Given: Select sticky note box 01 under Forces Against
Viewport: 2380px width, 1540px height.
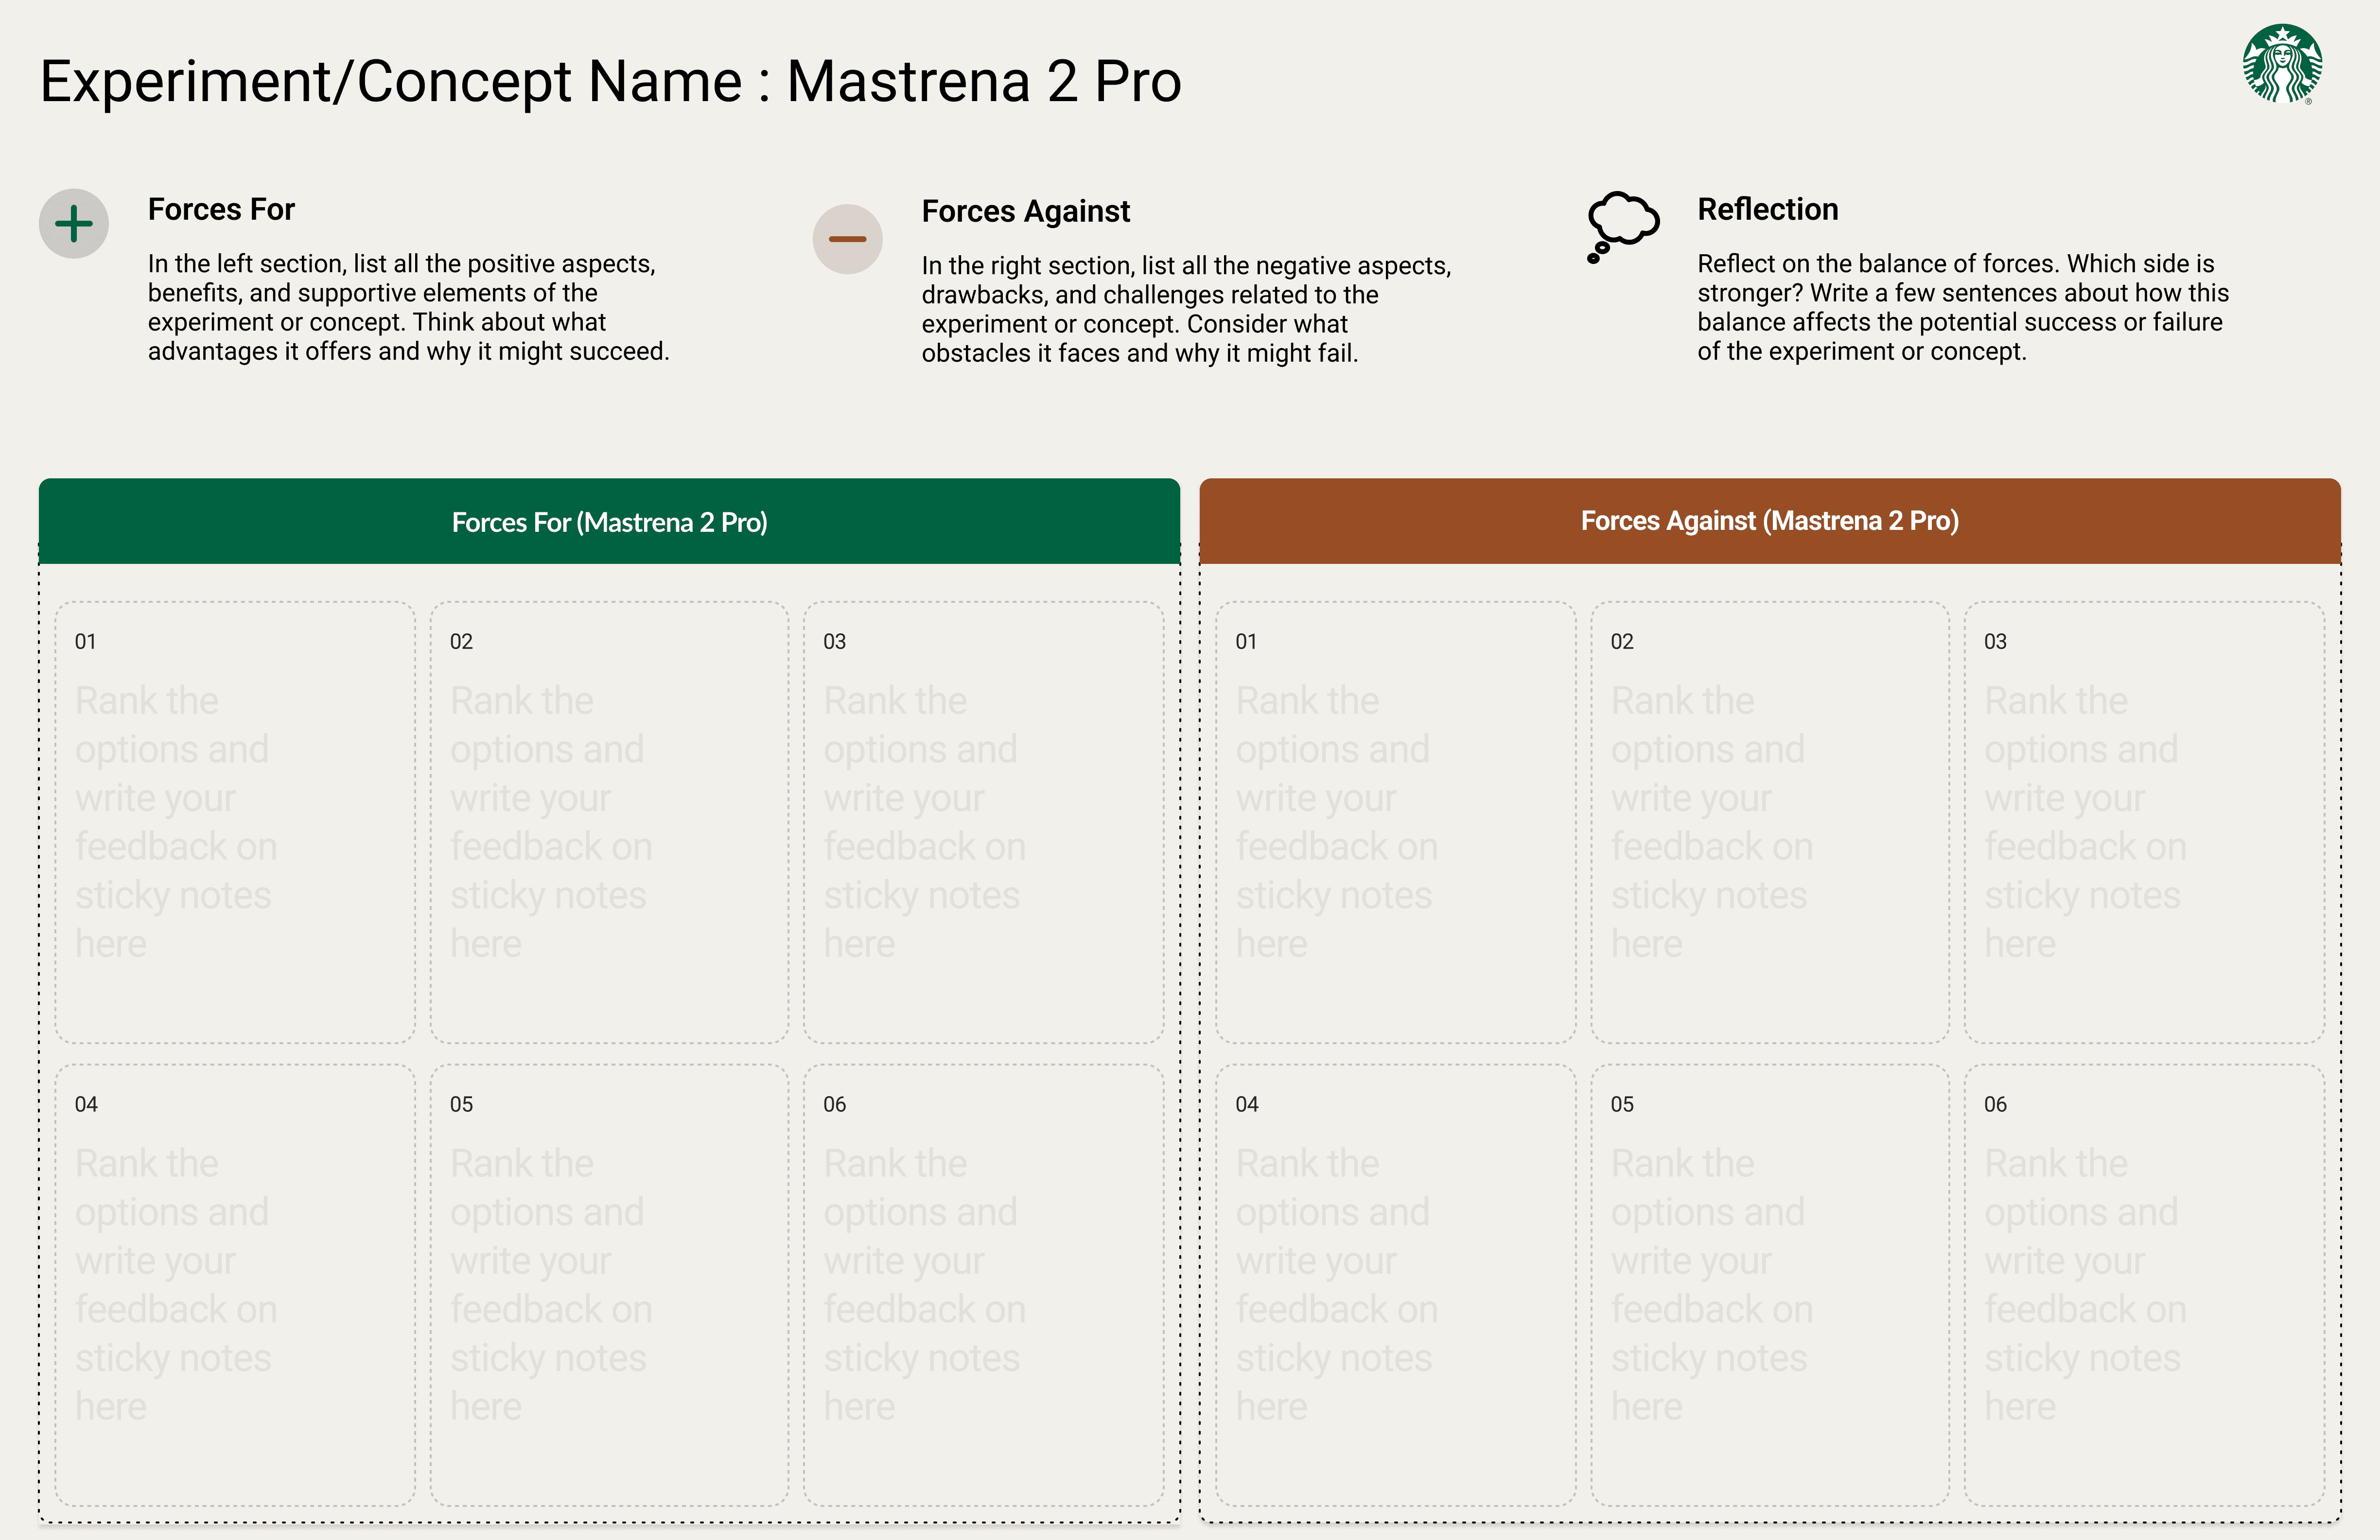Looking at the screenshot, I should click(1395, 822).
